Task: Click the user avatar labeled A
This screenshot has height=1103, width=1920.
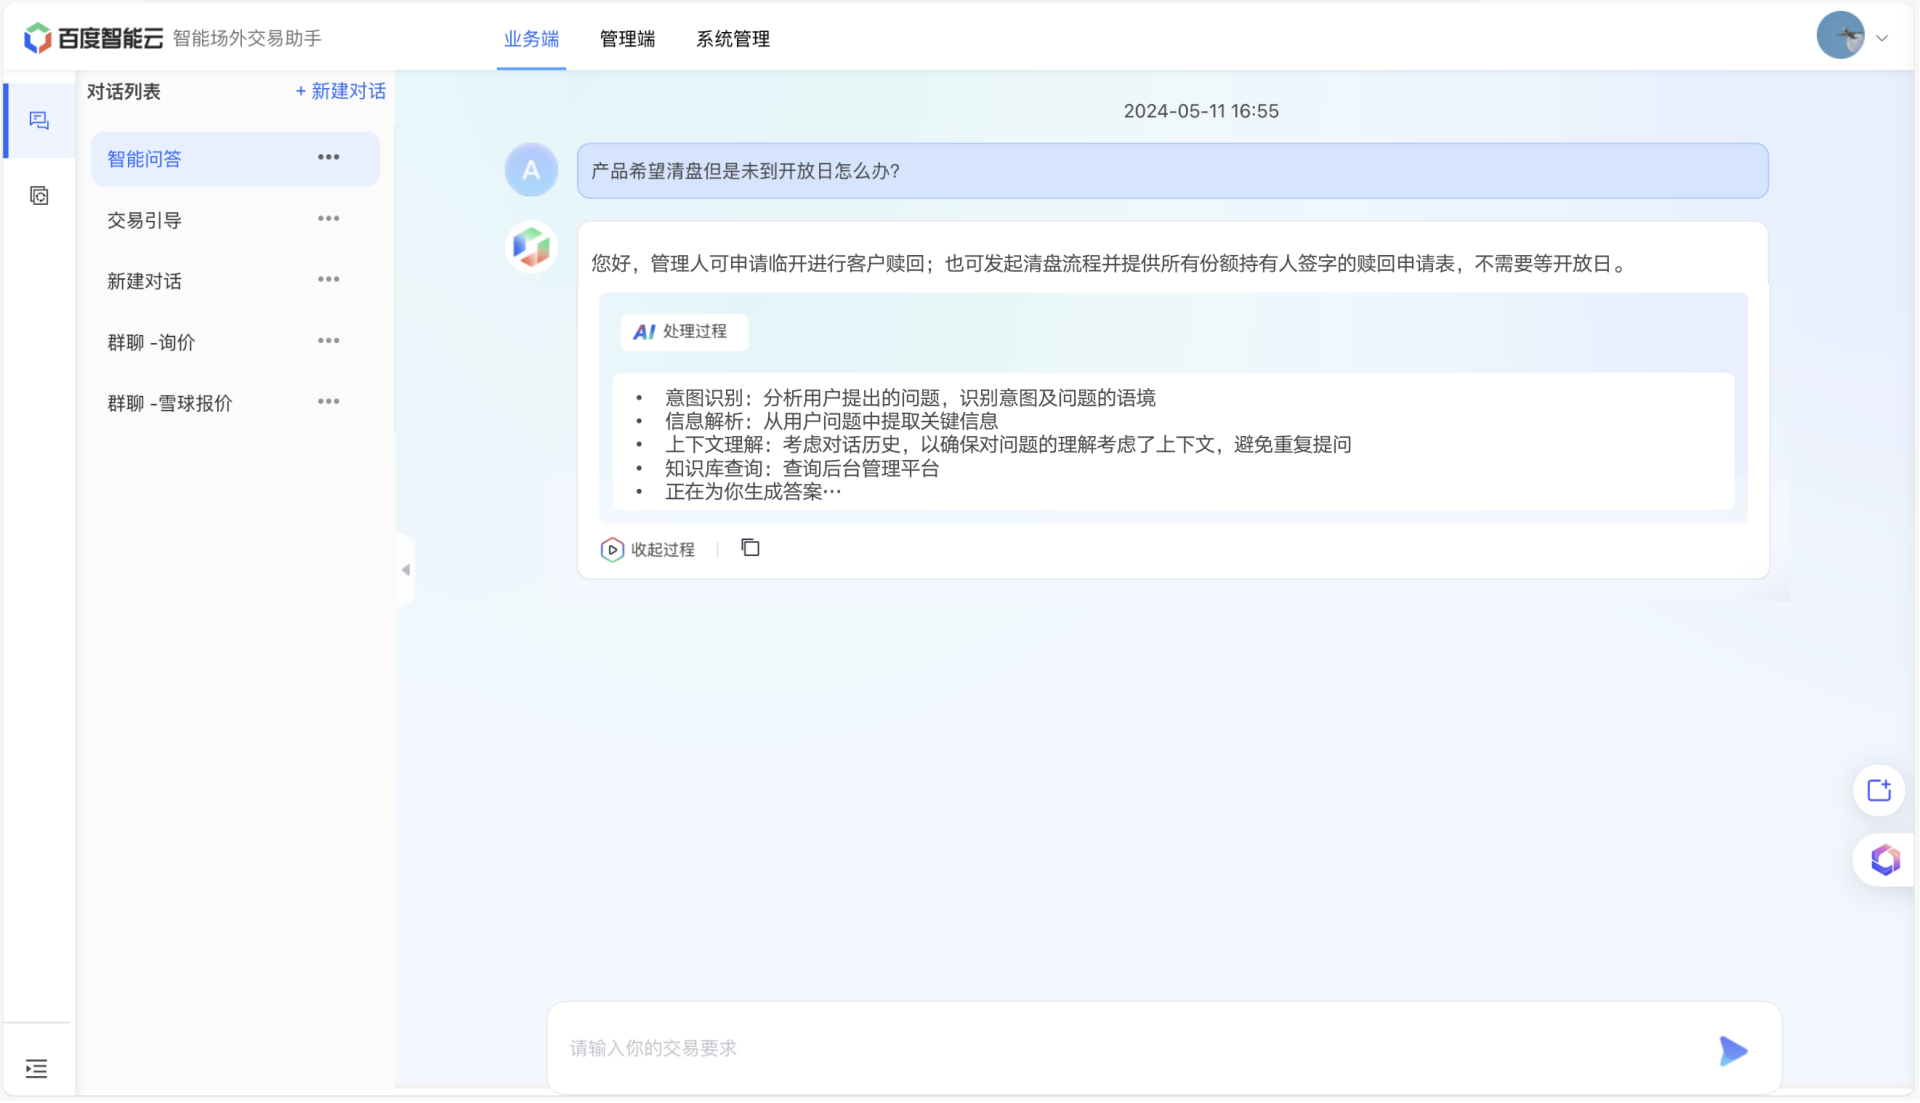Action: [x=531, y=170]
